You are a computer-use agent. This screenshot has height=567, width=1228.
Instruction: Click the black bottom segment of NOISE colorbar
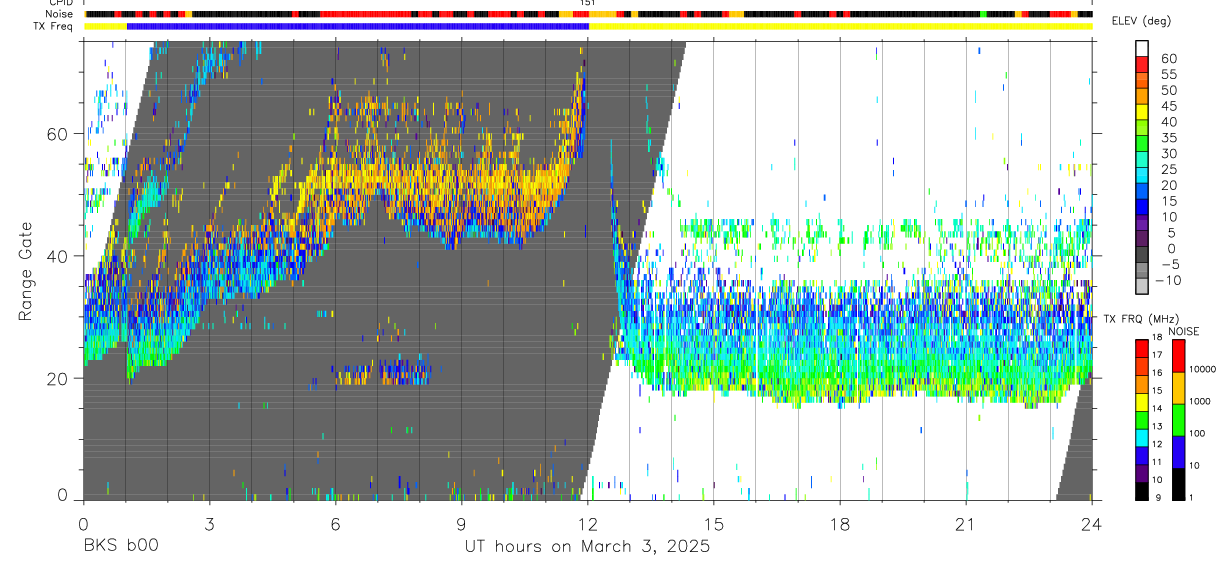pos(1177,484)
